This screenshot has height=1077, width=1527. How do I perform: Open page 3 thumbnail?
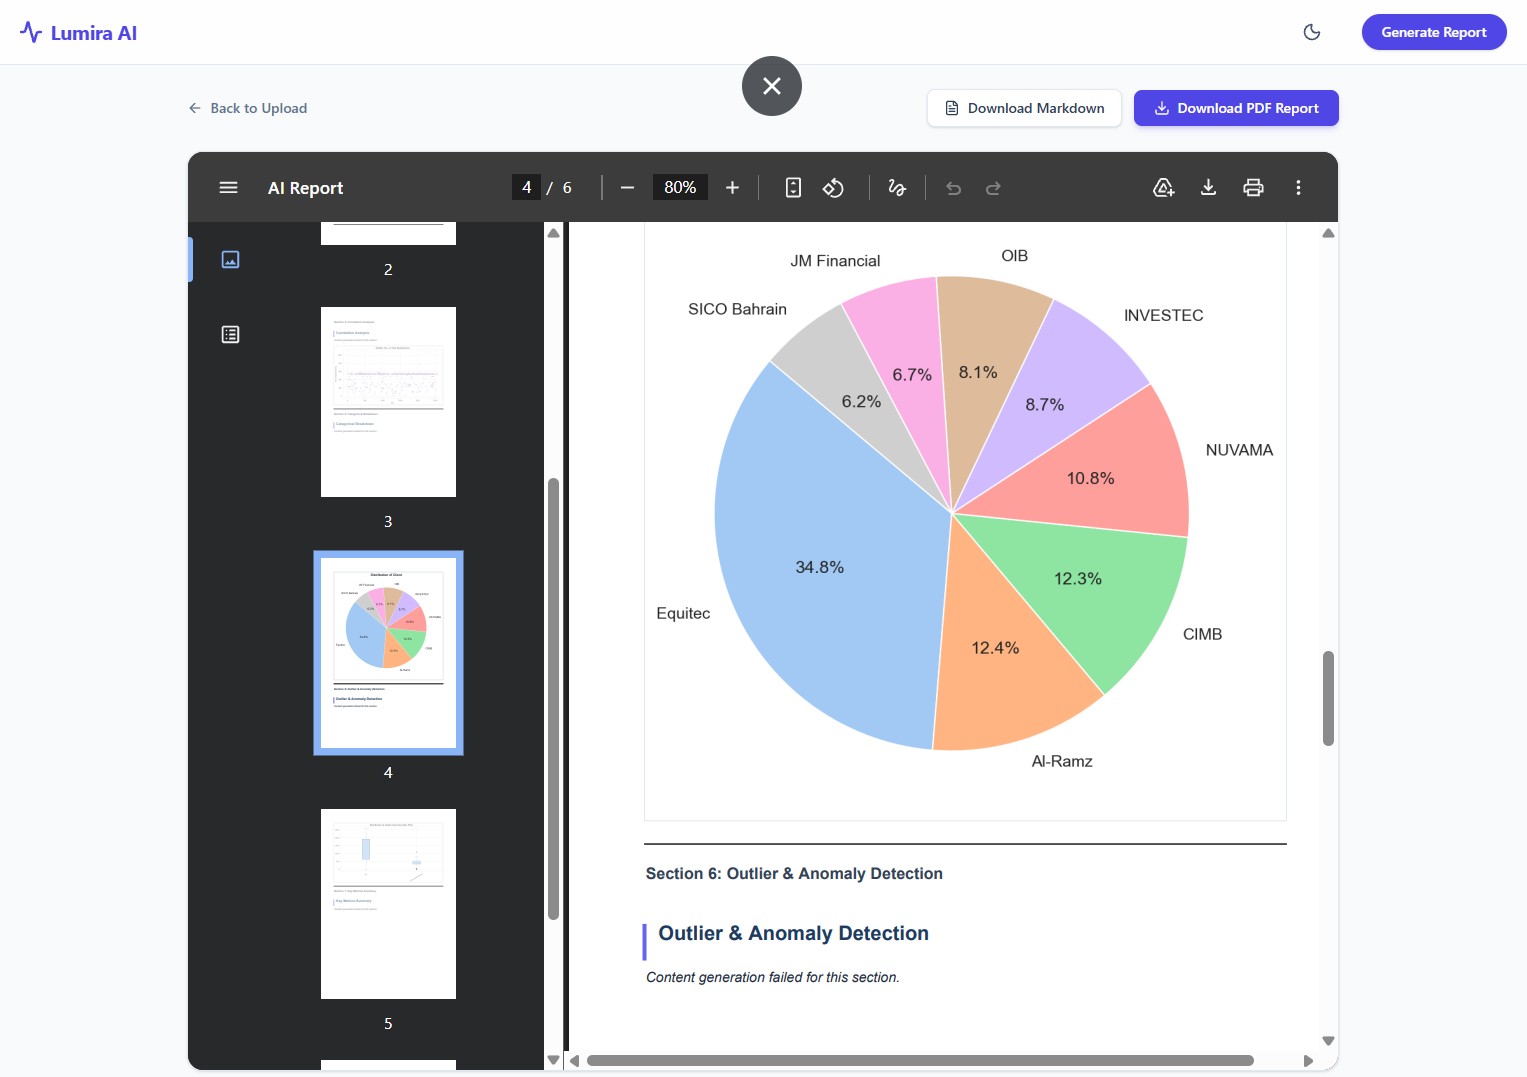[x=388, y=402]
